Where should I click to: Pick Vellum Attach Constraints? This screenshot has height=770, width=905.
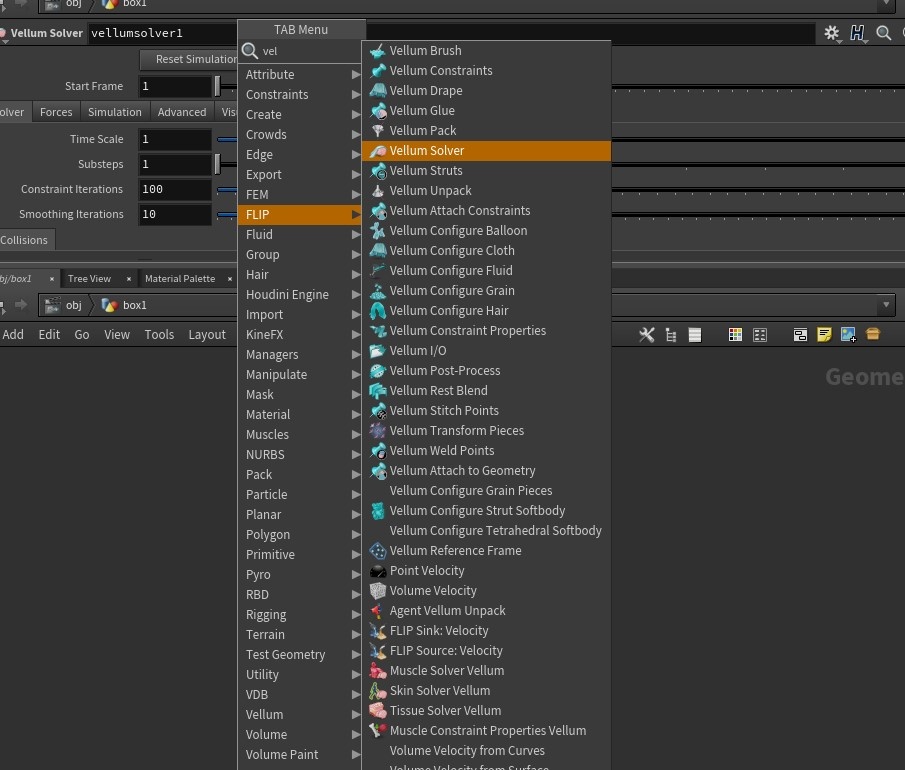click(486, 211)
